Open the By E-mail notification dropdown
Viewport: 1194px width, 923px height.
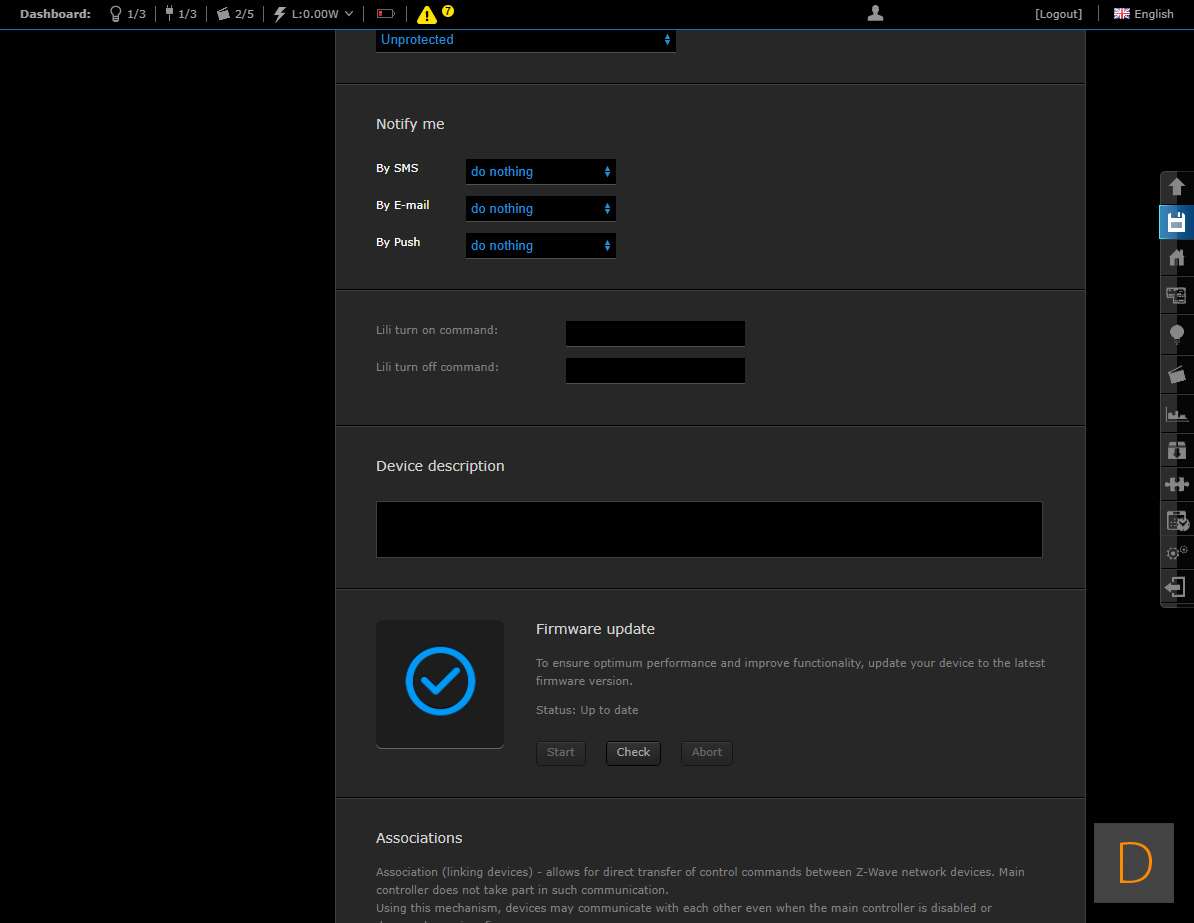tap(540, 209)
